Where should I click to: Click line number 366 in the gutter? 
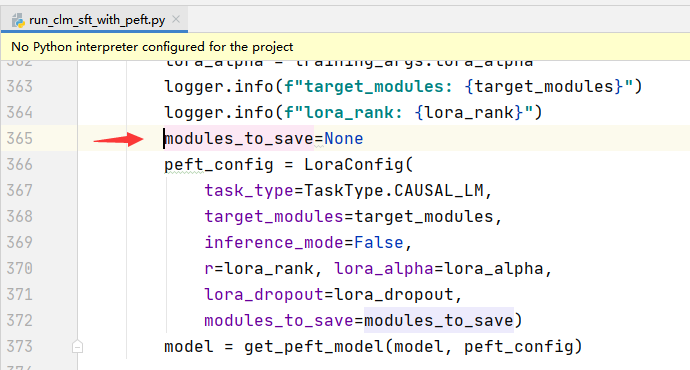(20, 165)
